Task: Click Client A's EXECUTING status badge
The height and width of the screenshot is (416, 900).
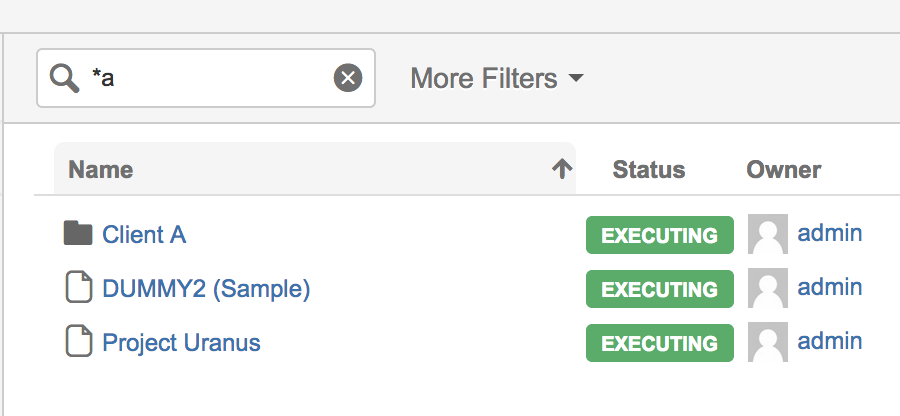Action: [659, 236]
